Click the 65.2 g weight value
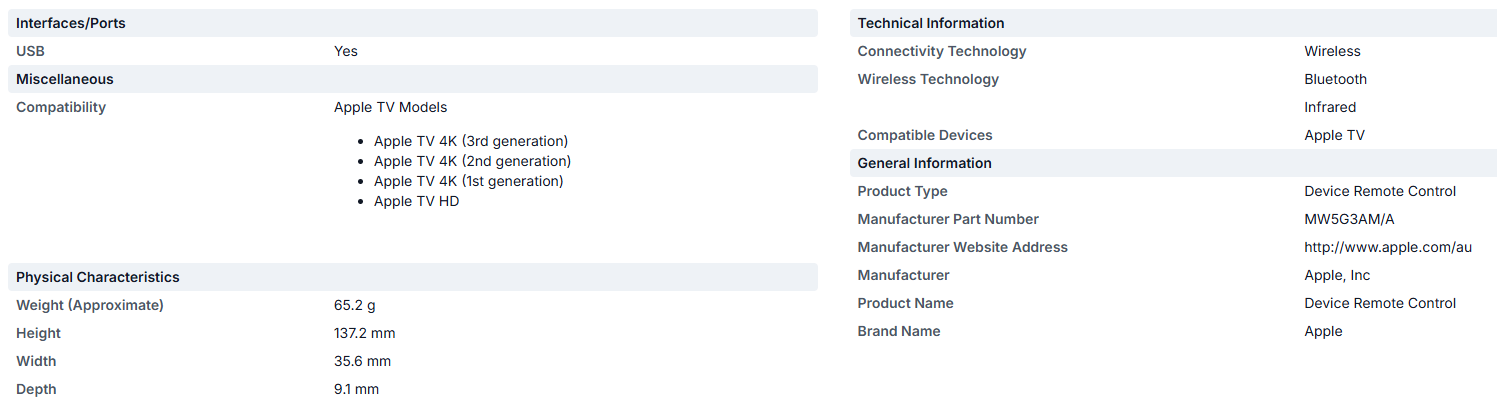This screenshot has height=408, width=1497. coord(355,305)
